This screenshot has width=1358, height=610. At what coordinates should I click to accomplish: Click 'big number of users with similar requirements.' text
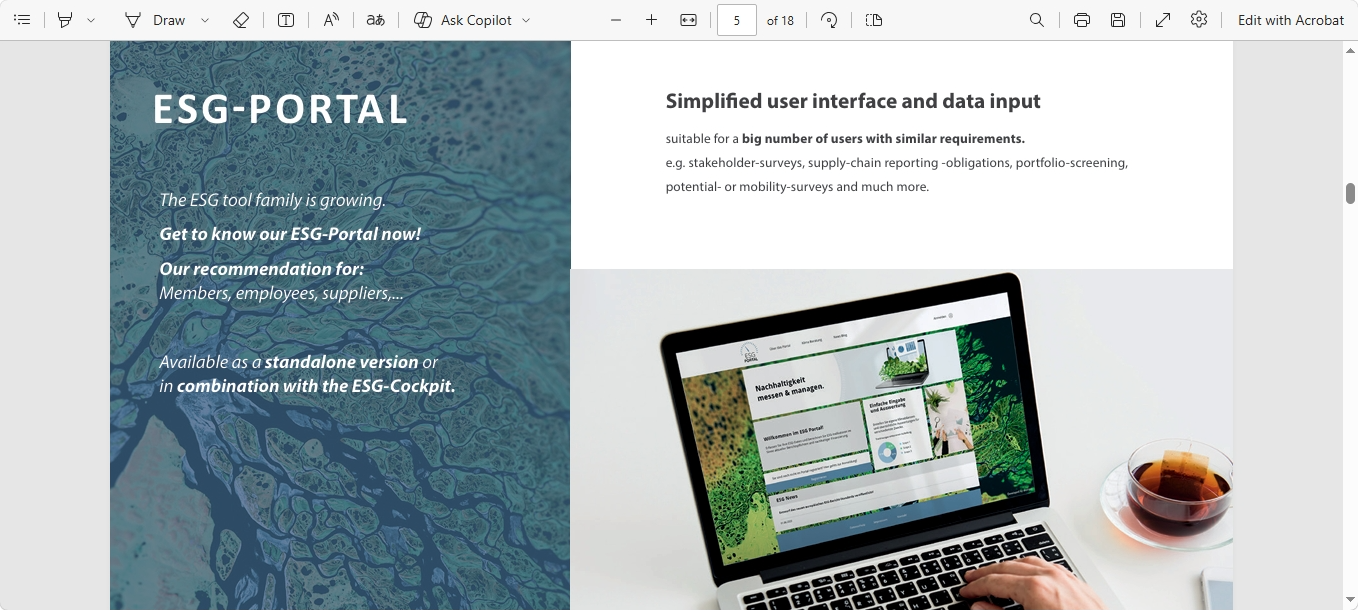(883, 139)
